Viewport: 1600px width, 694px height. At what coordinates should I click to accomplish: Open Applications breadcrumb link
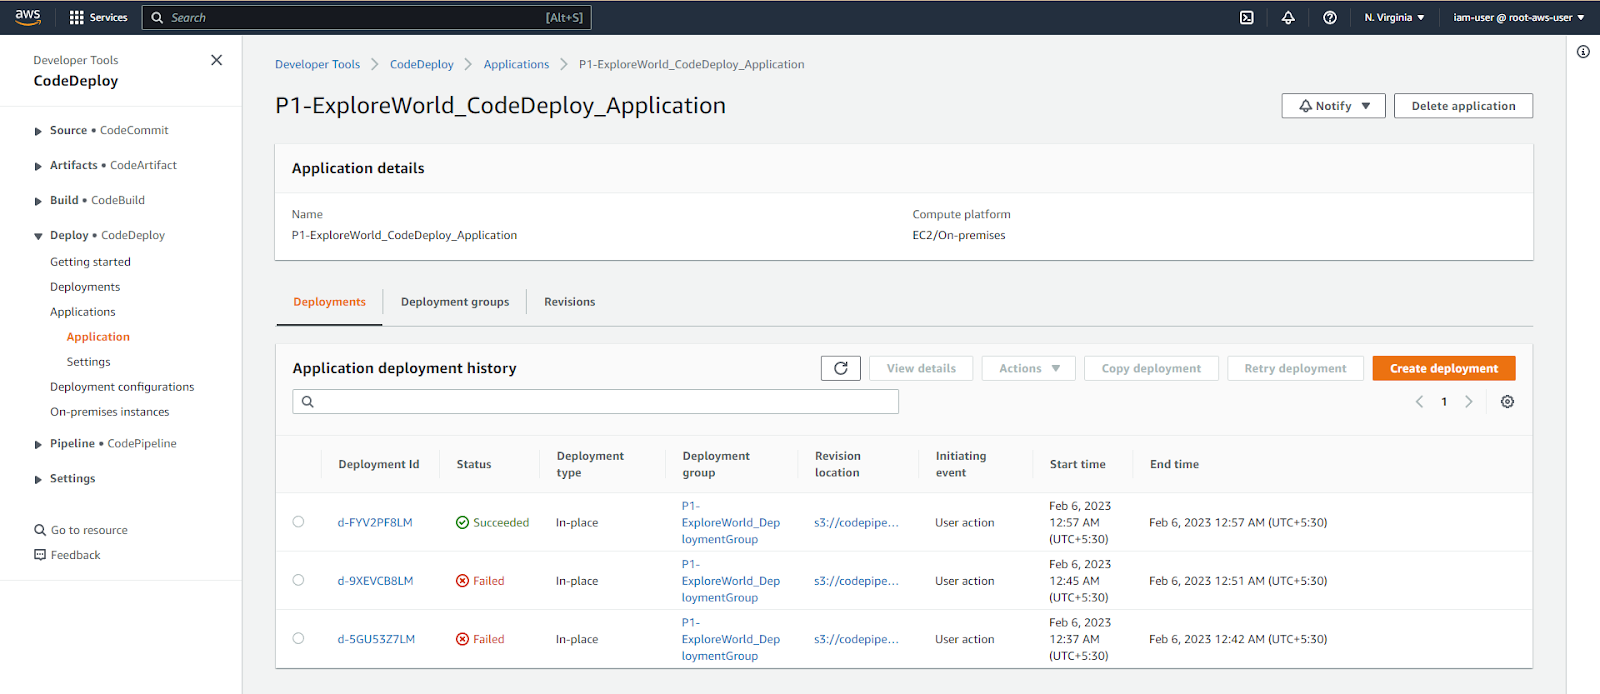coord(516,64)
